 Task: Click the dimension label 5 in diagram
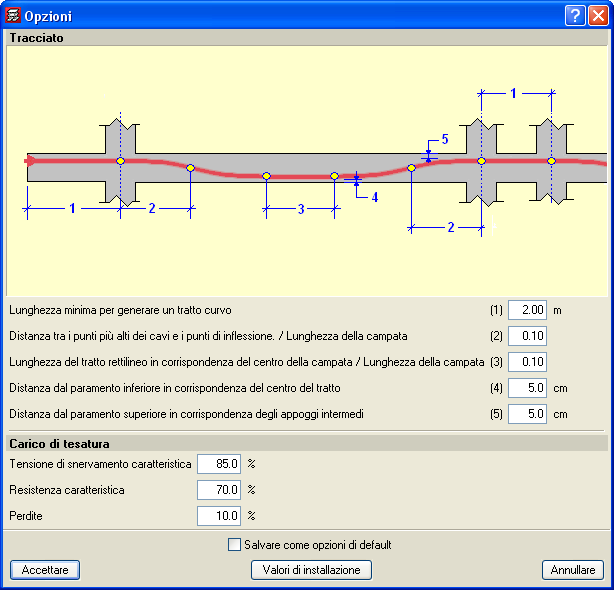click(445, 139)
